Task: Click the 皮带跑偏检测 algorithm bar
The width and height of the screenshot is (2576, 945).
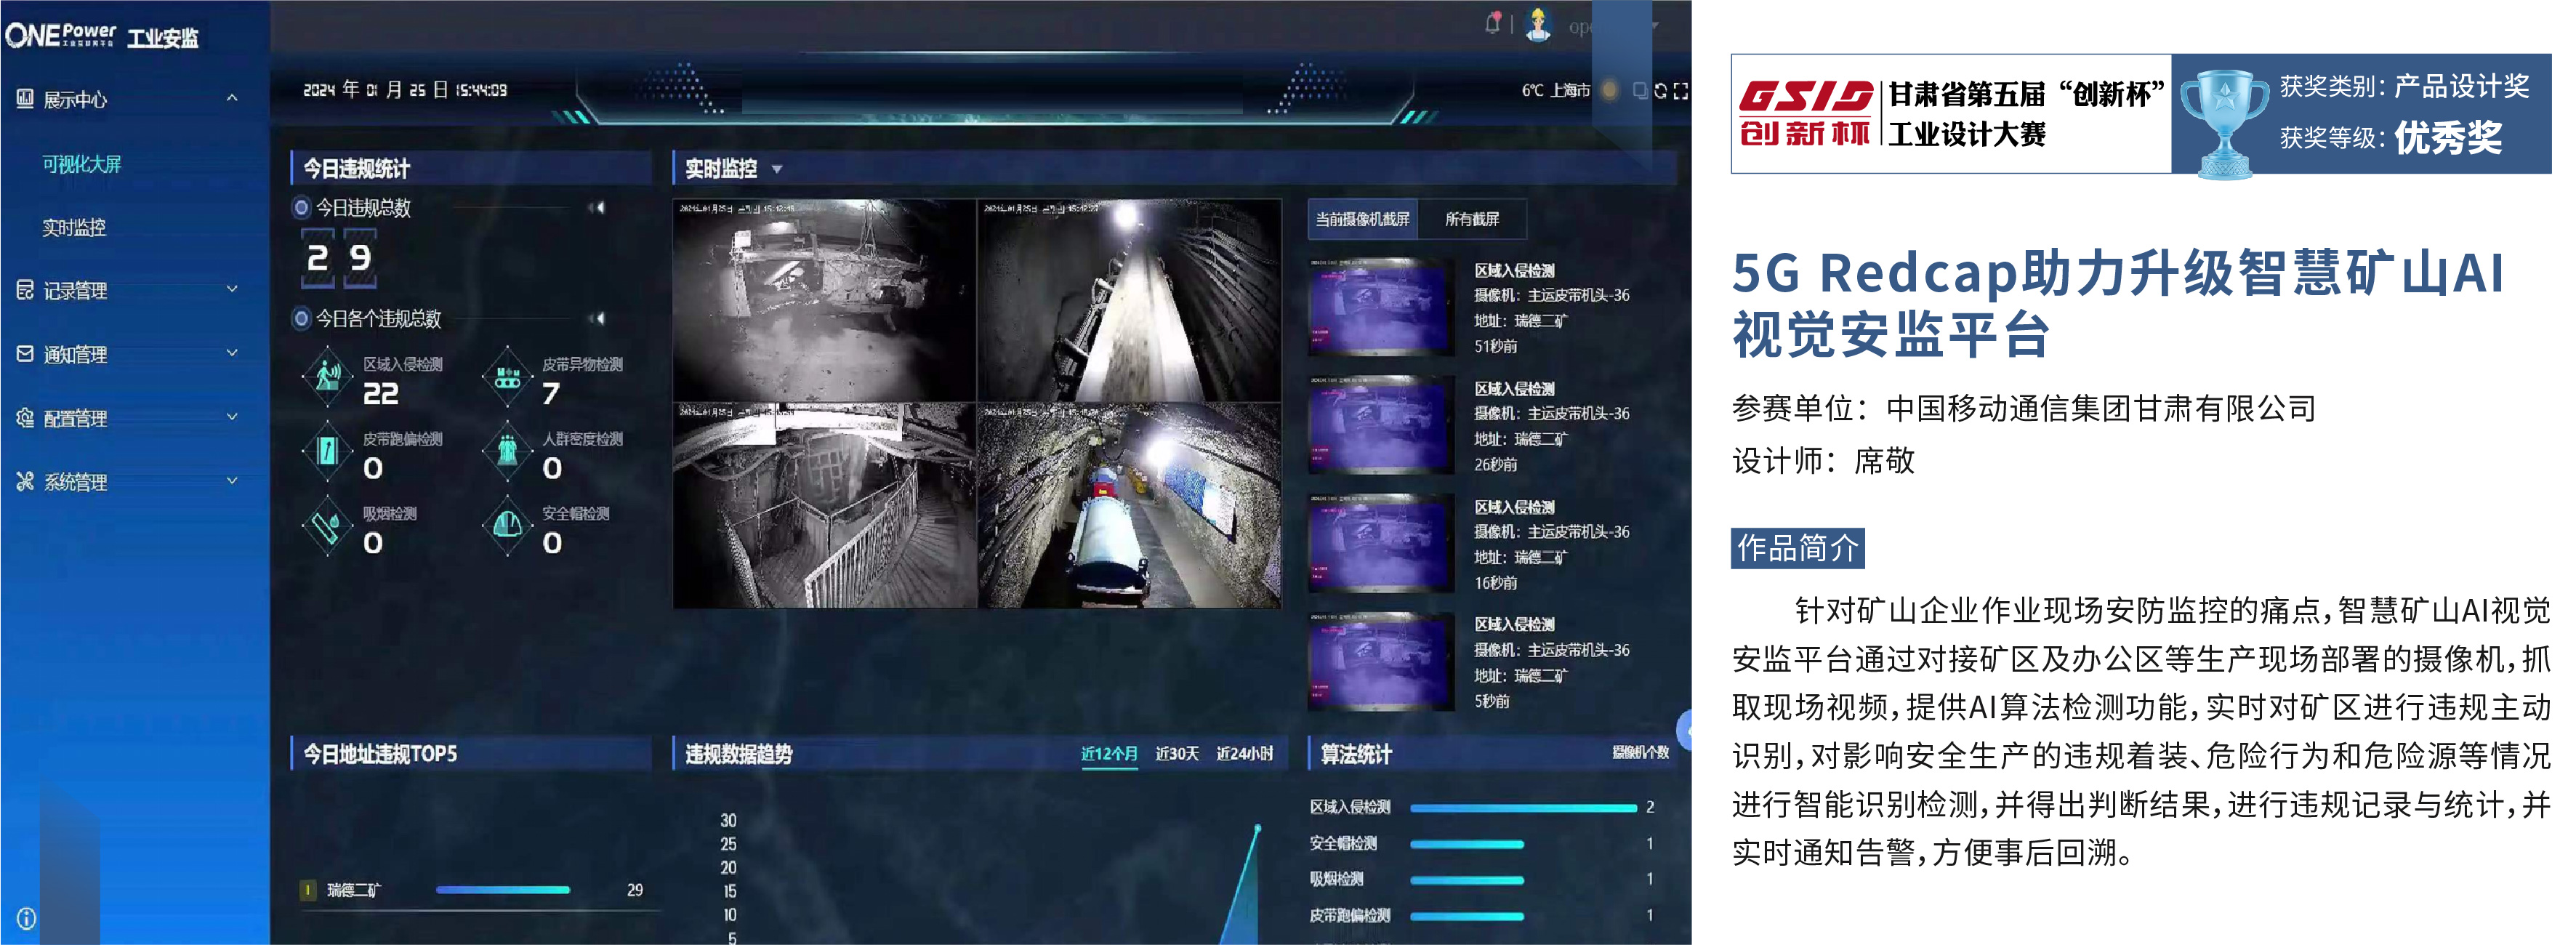Action: pyautogui.click(x=1467, y=917)
